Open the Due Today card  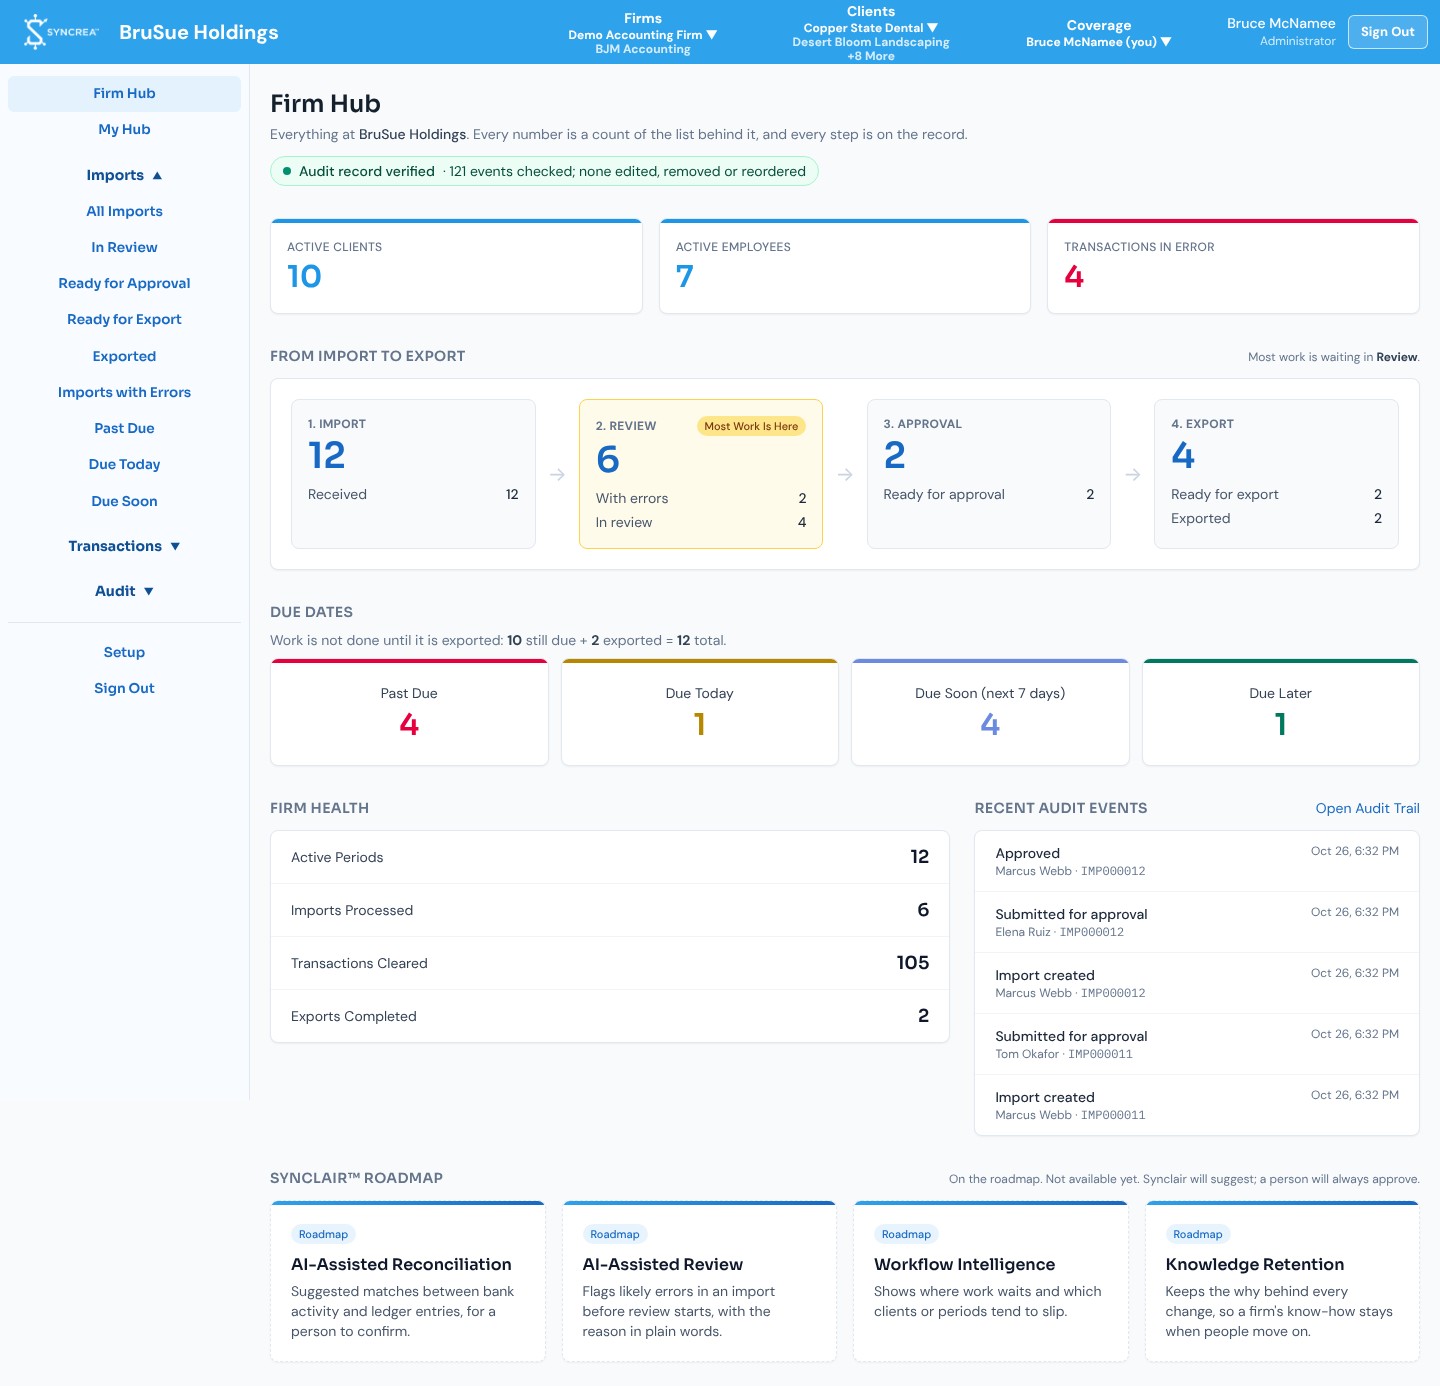pyautogui.click(x=700, y=712)
